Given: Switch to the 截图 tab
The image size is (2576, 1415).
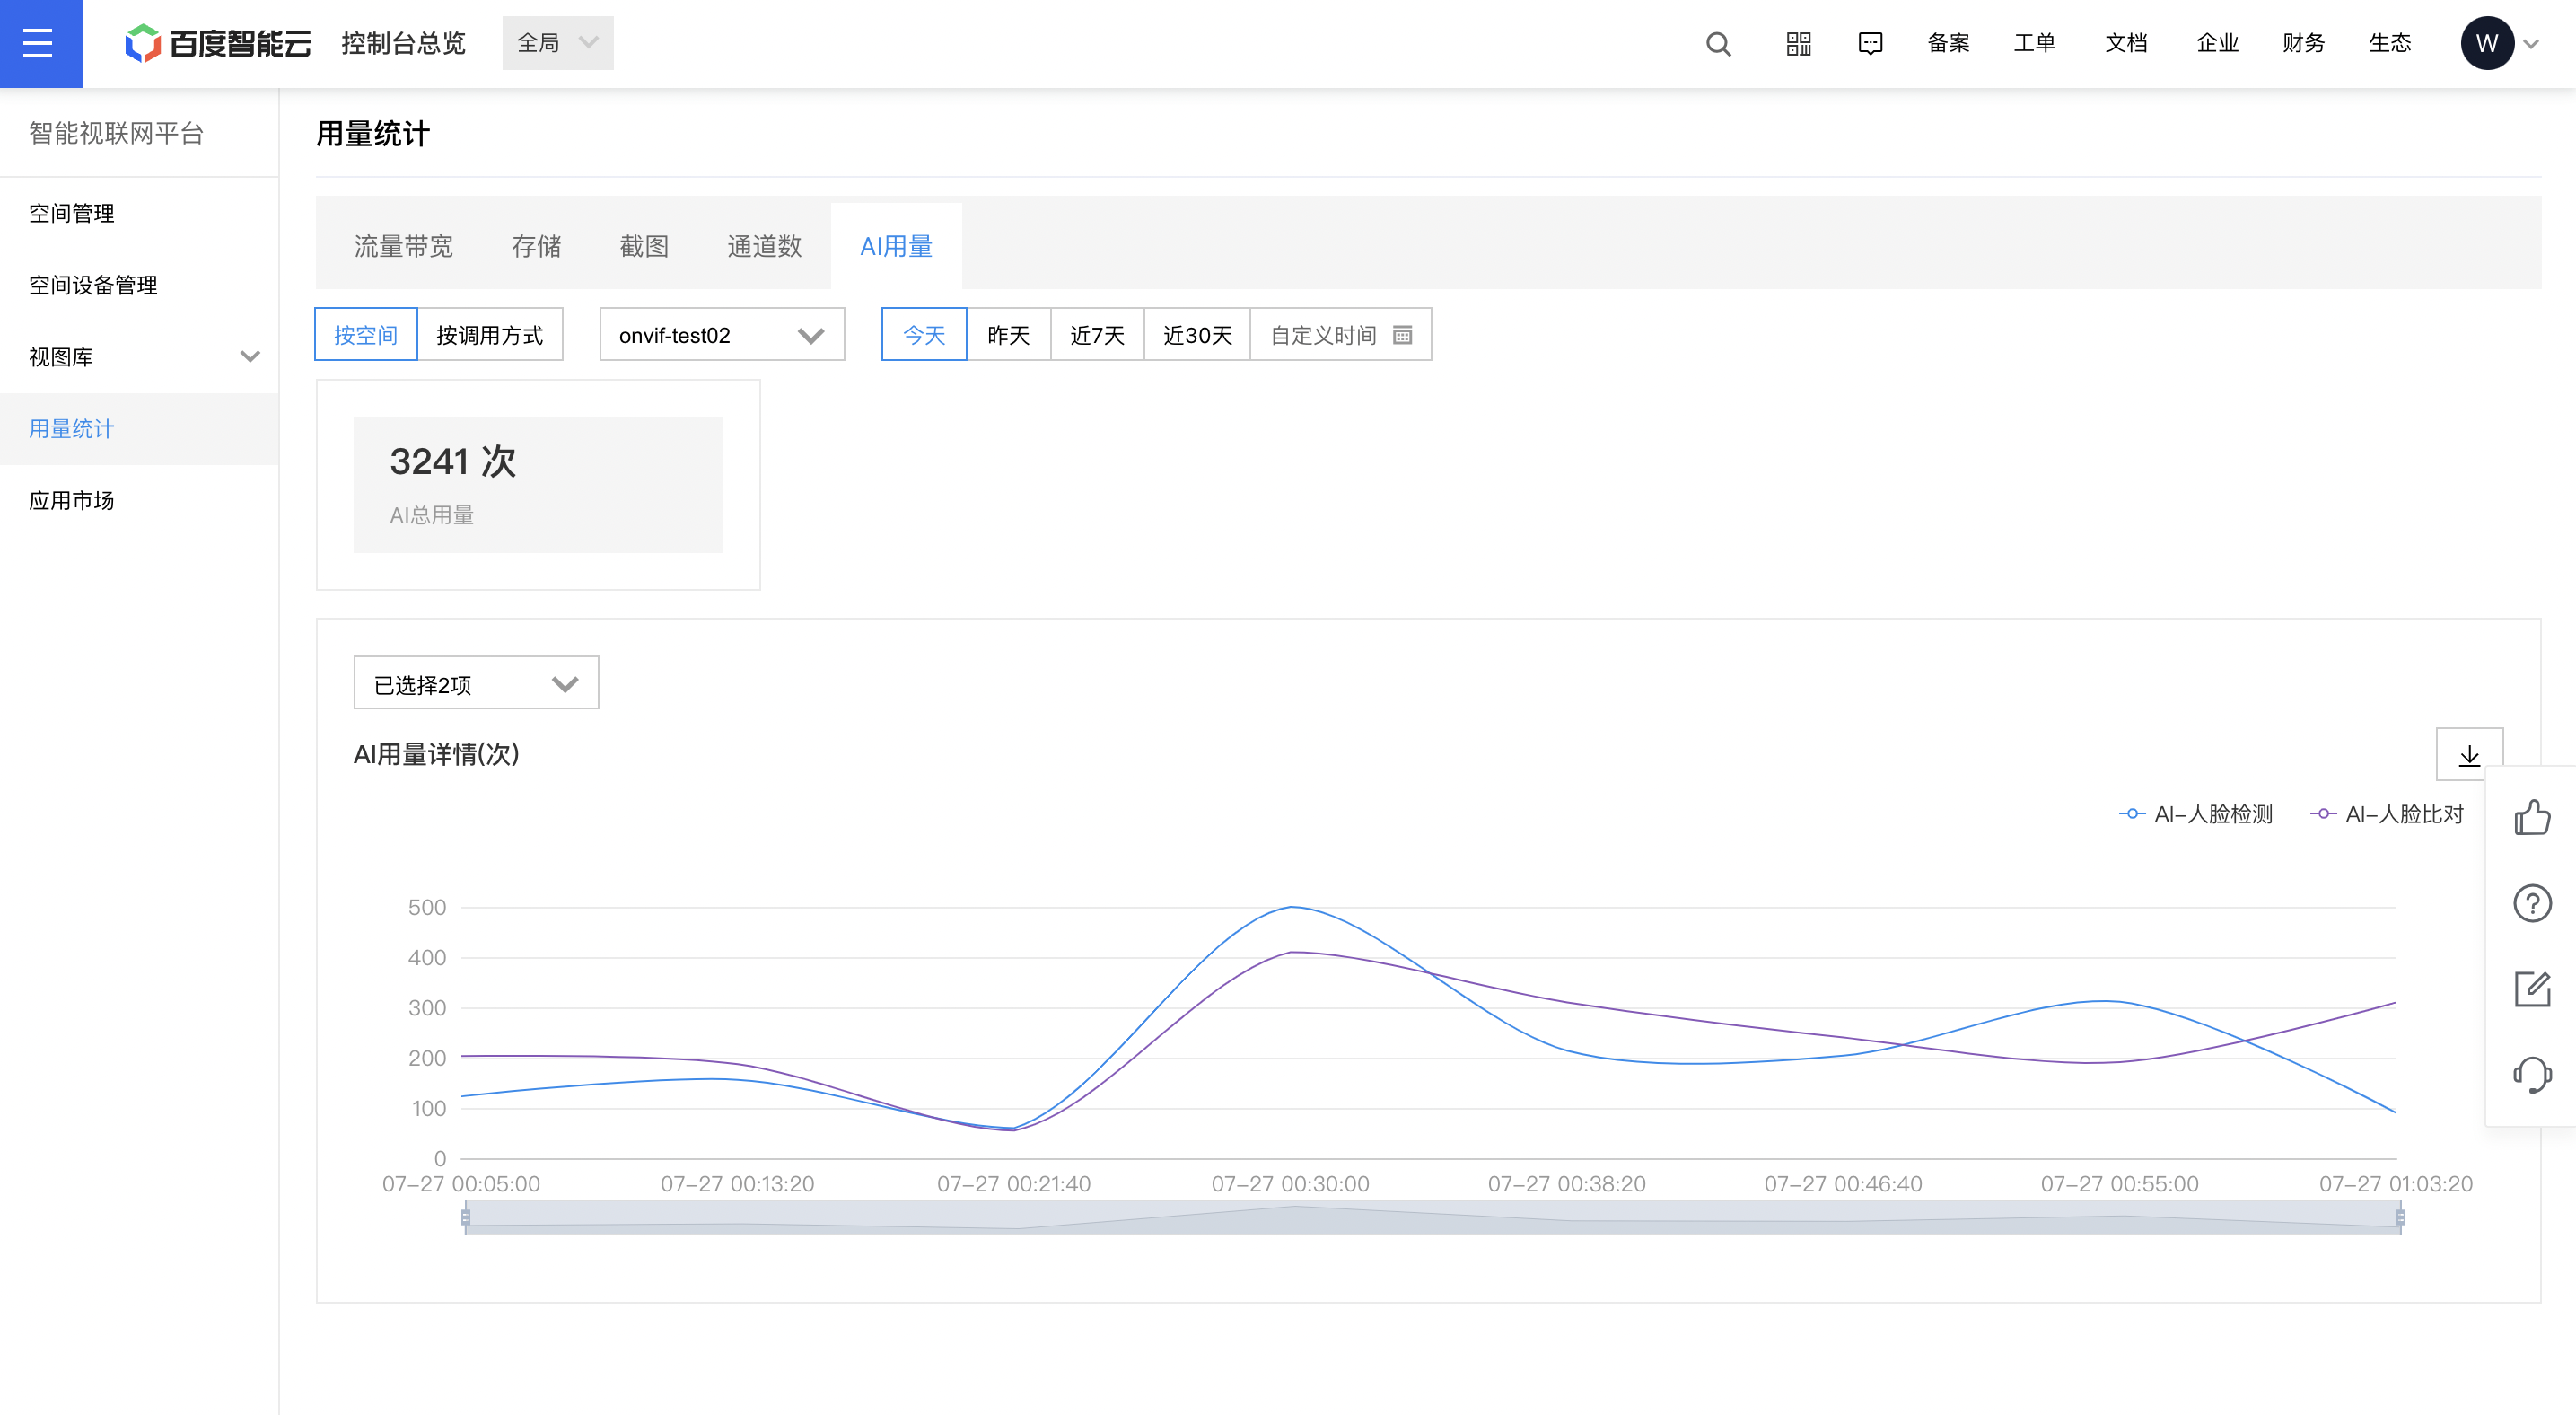Looking at the screenshot, I should click(x=644, y=246).
